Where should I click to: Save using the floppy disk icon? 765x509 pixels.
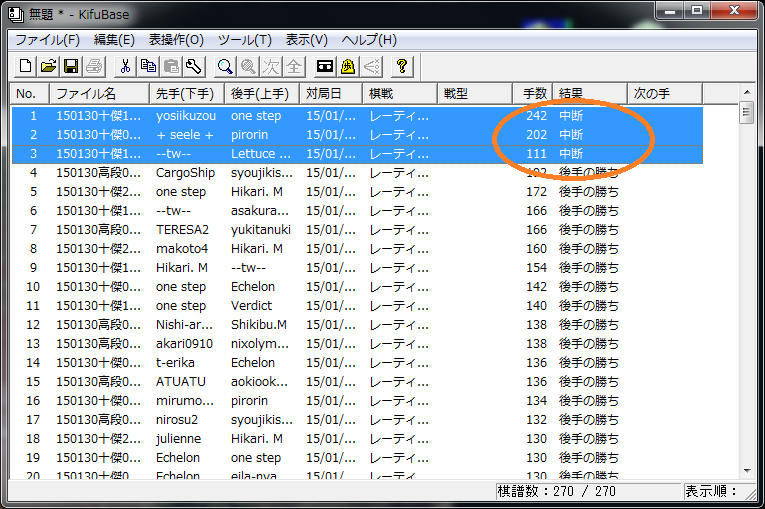coord(71,67)
